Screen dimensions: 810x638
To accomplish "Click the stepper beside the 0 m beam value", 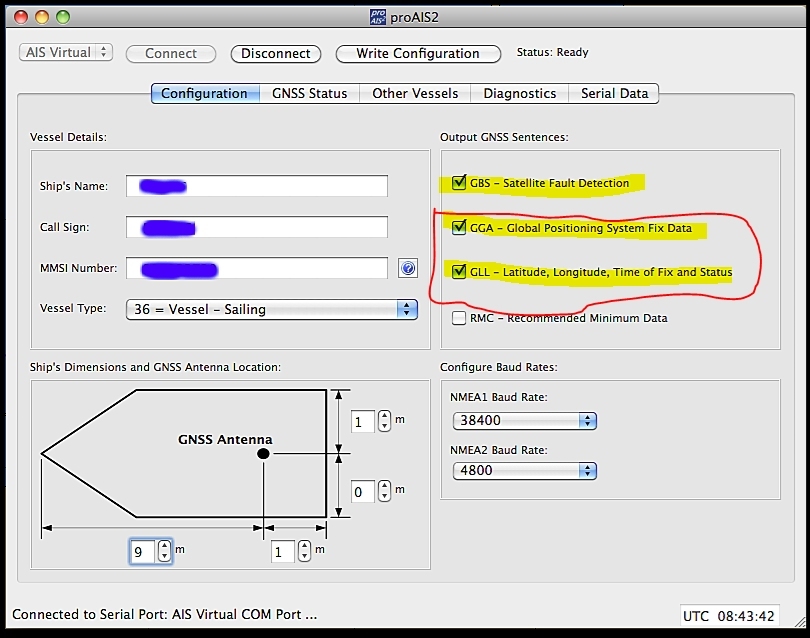I will coord(384,491).
